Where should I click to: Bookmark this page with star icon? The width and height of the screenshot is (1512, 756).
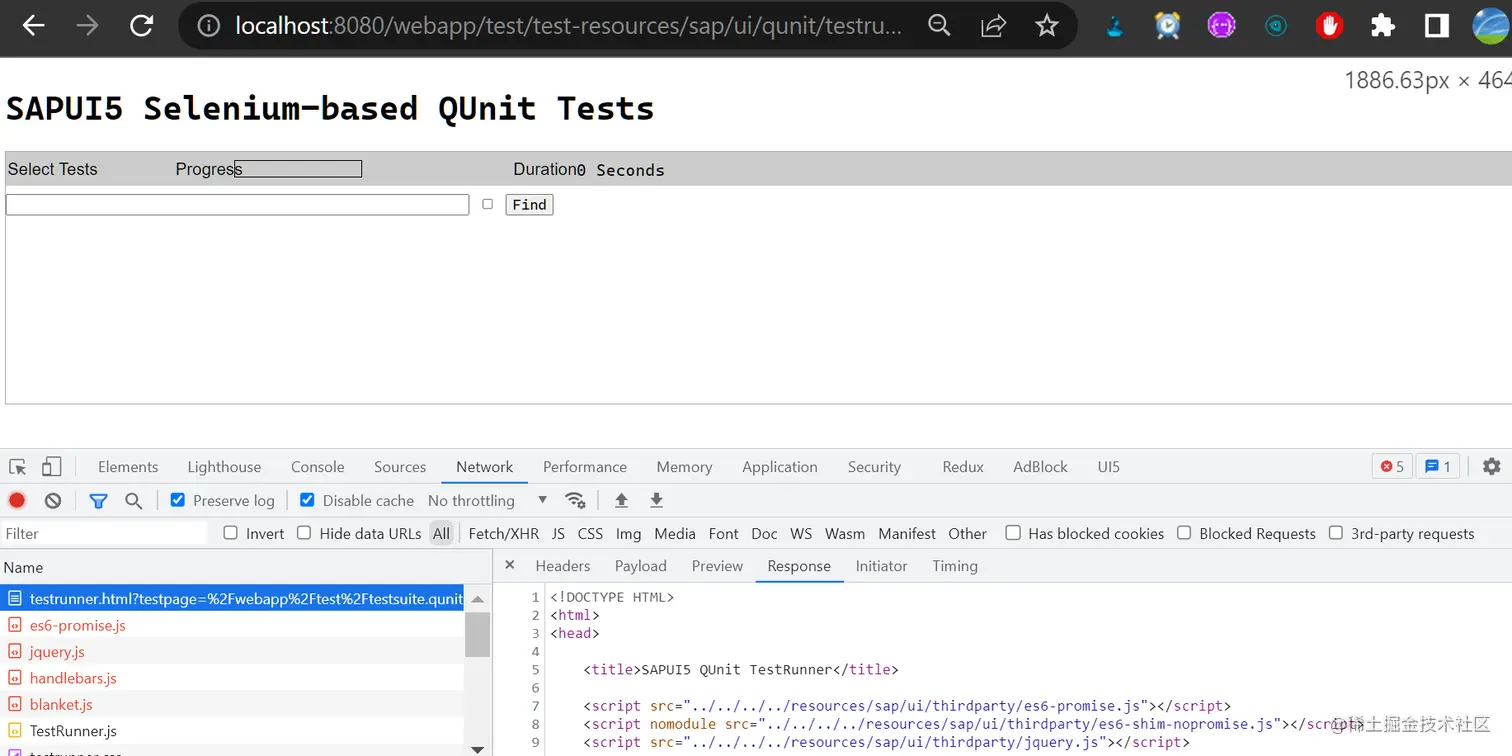pos(1047,26)
